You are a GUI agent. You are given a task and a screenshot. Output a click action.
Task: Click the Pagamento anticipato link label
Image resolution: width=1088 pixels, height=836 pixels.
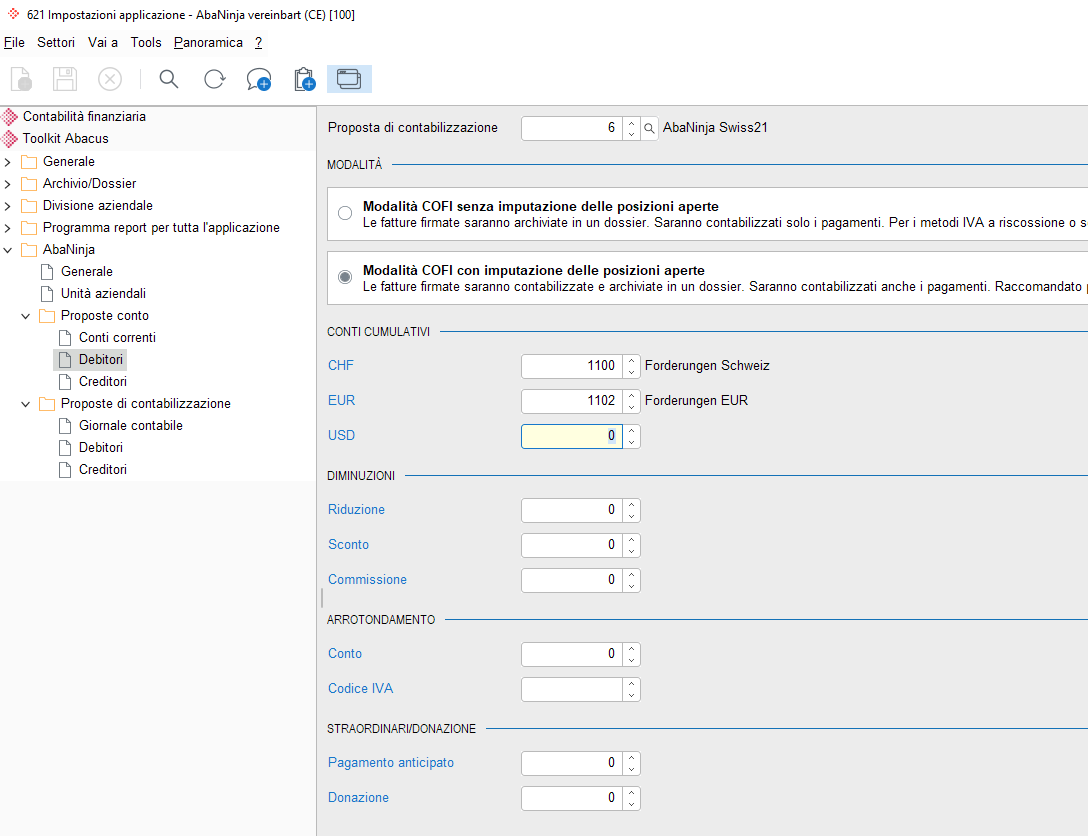coord(391,762)
